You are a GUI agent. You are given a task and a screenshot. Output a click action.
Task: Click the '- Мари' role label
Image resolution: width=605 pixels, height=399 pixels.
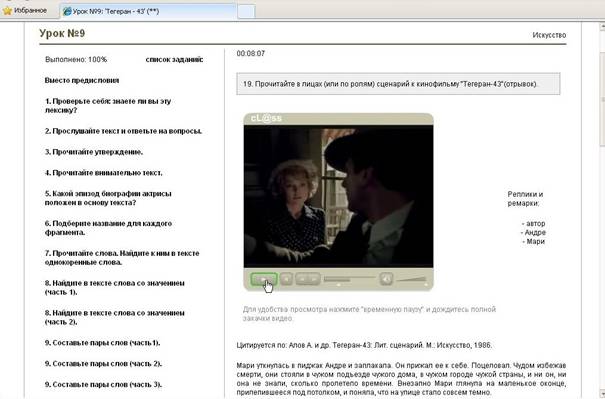pos(534,242)
